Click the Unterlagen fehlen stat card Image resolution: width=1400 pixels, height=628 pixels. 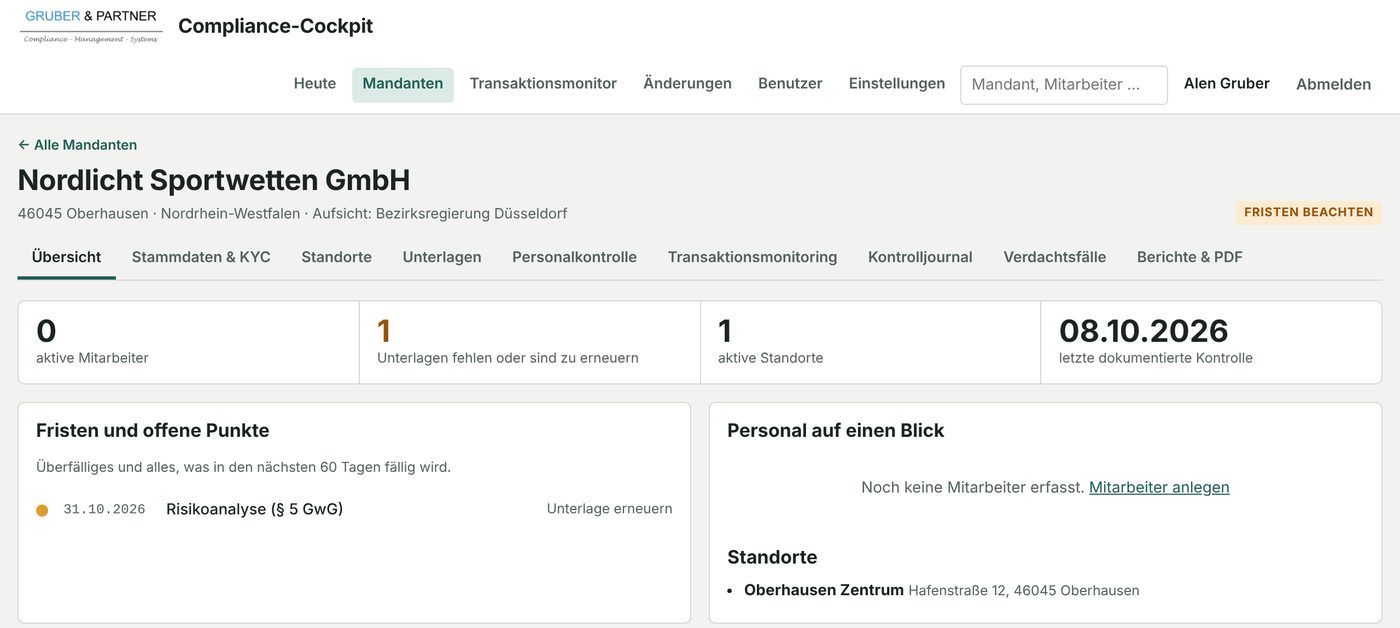[x=530, y=342]
